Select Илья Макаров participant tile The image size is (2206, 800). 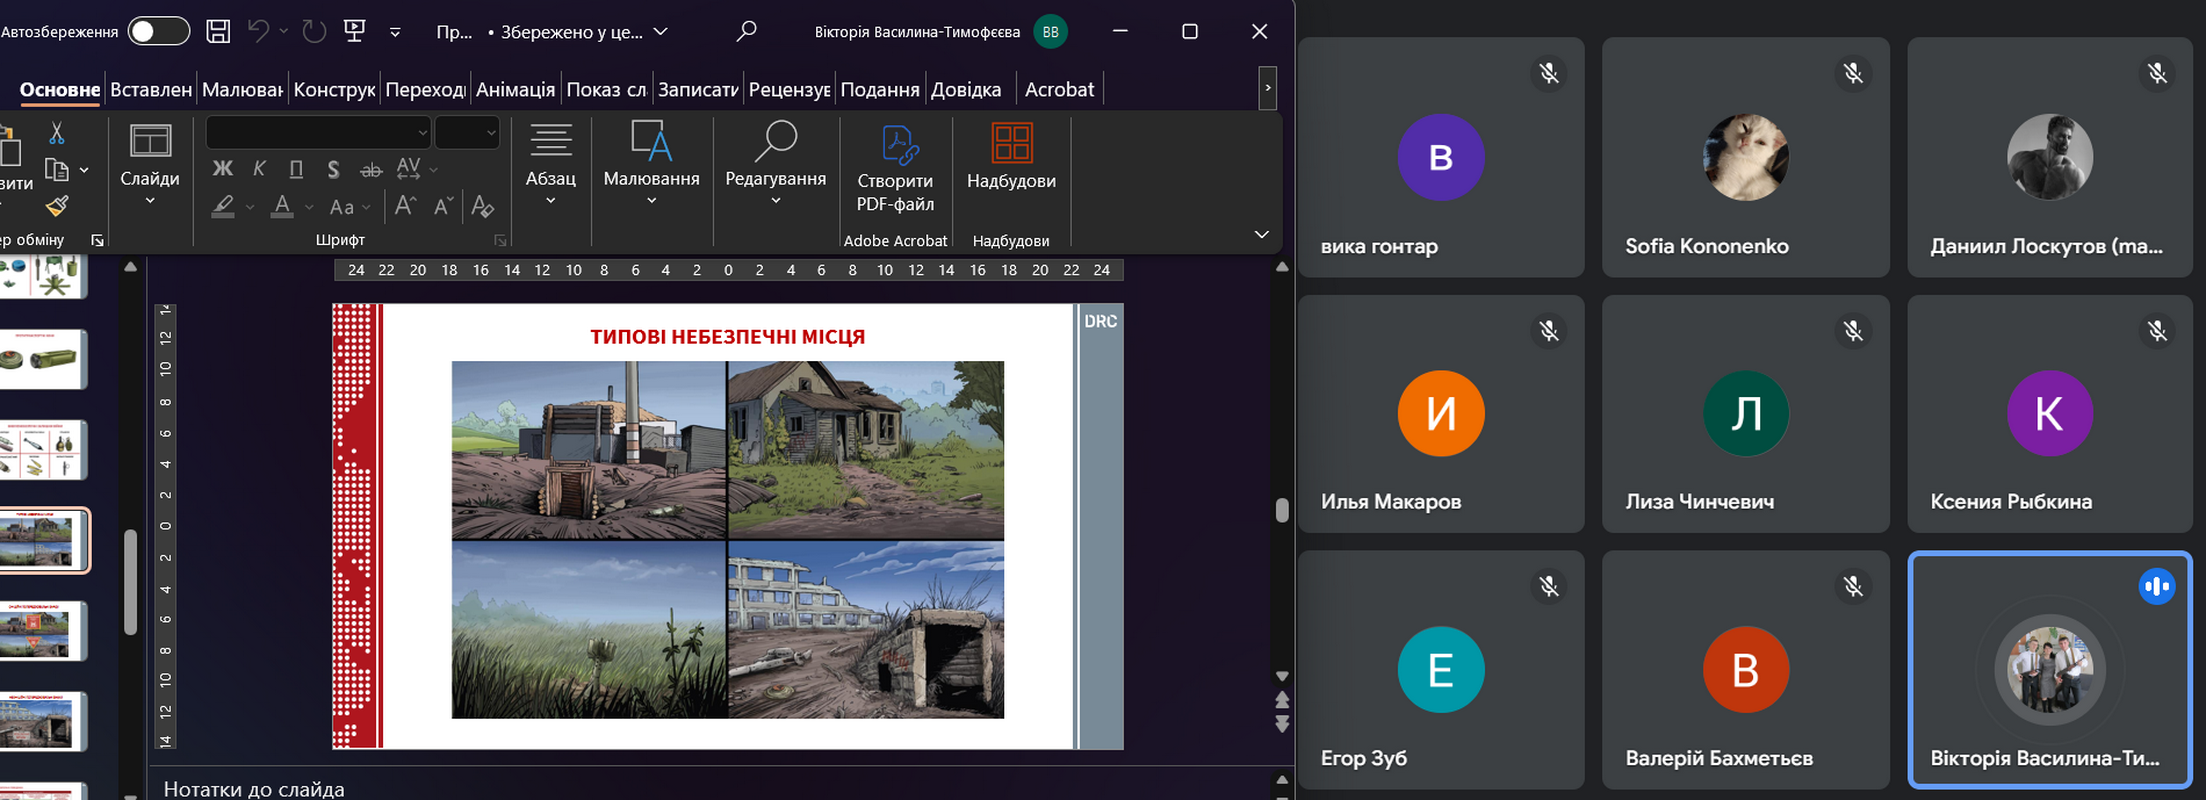1440,413
